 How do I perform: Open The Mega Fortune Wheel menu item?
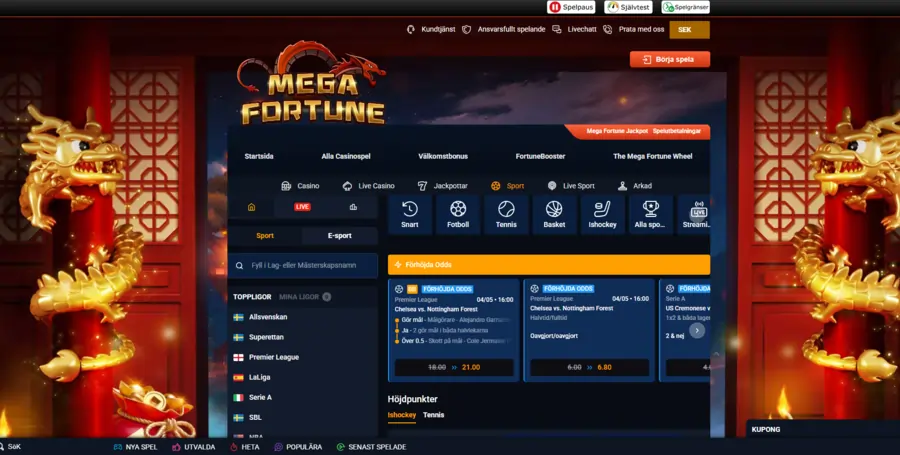[x=653, y=156]
